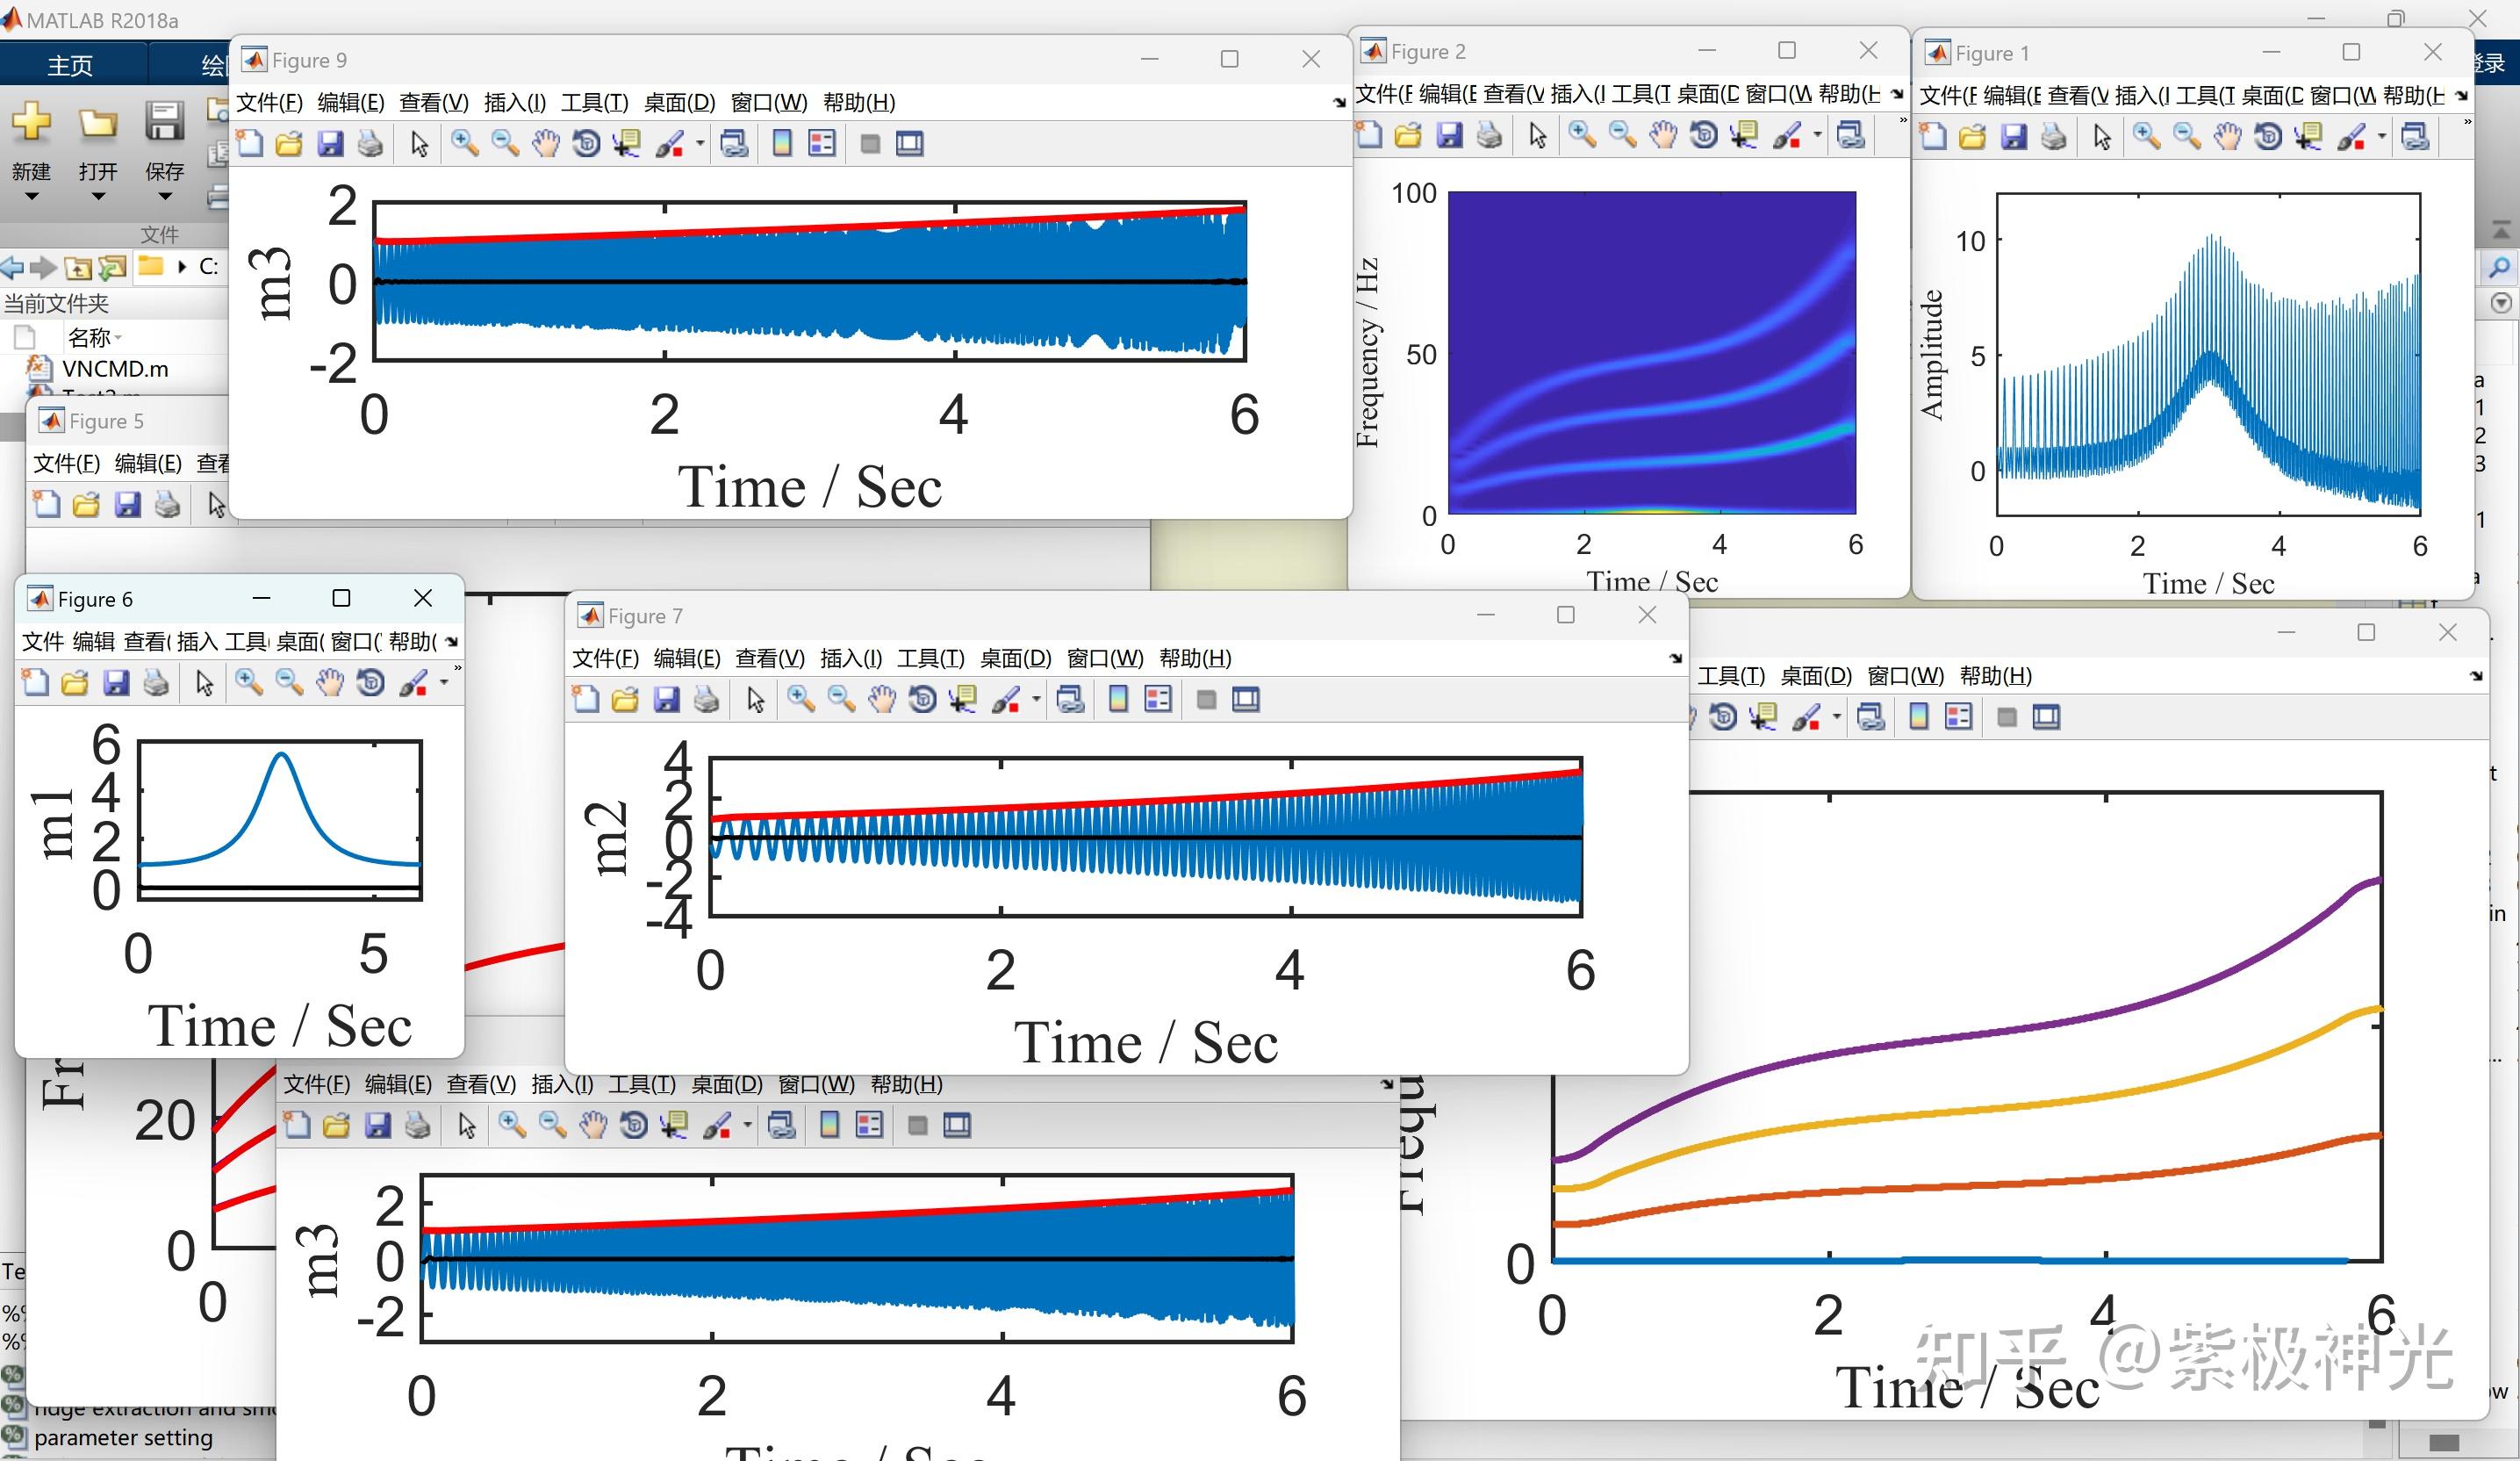Screen dimensions: 2520x1461
Task: Click Save Figure icon in Figure 7
Action: [x=666, y=699]
